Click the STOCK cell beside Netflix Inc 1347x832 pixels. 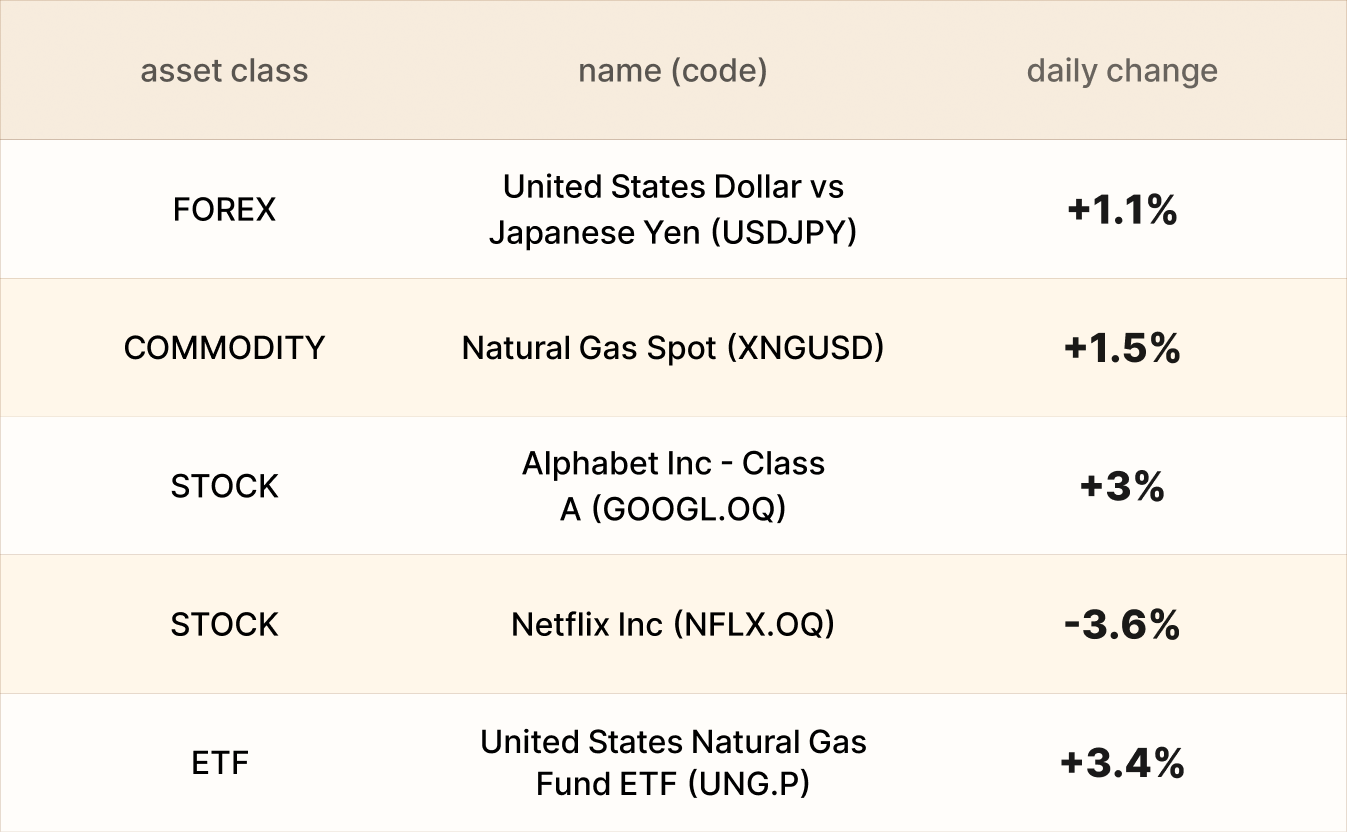click(x=224, y=625)
